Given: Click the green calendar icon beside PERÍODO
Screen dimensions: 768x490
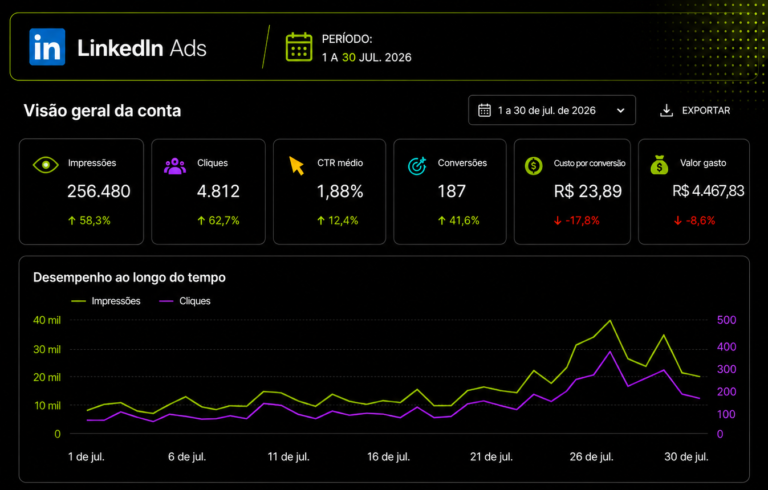Looking at the screenshot, I should click(x=299, y=47).
